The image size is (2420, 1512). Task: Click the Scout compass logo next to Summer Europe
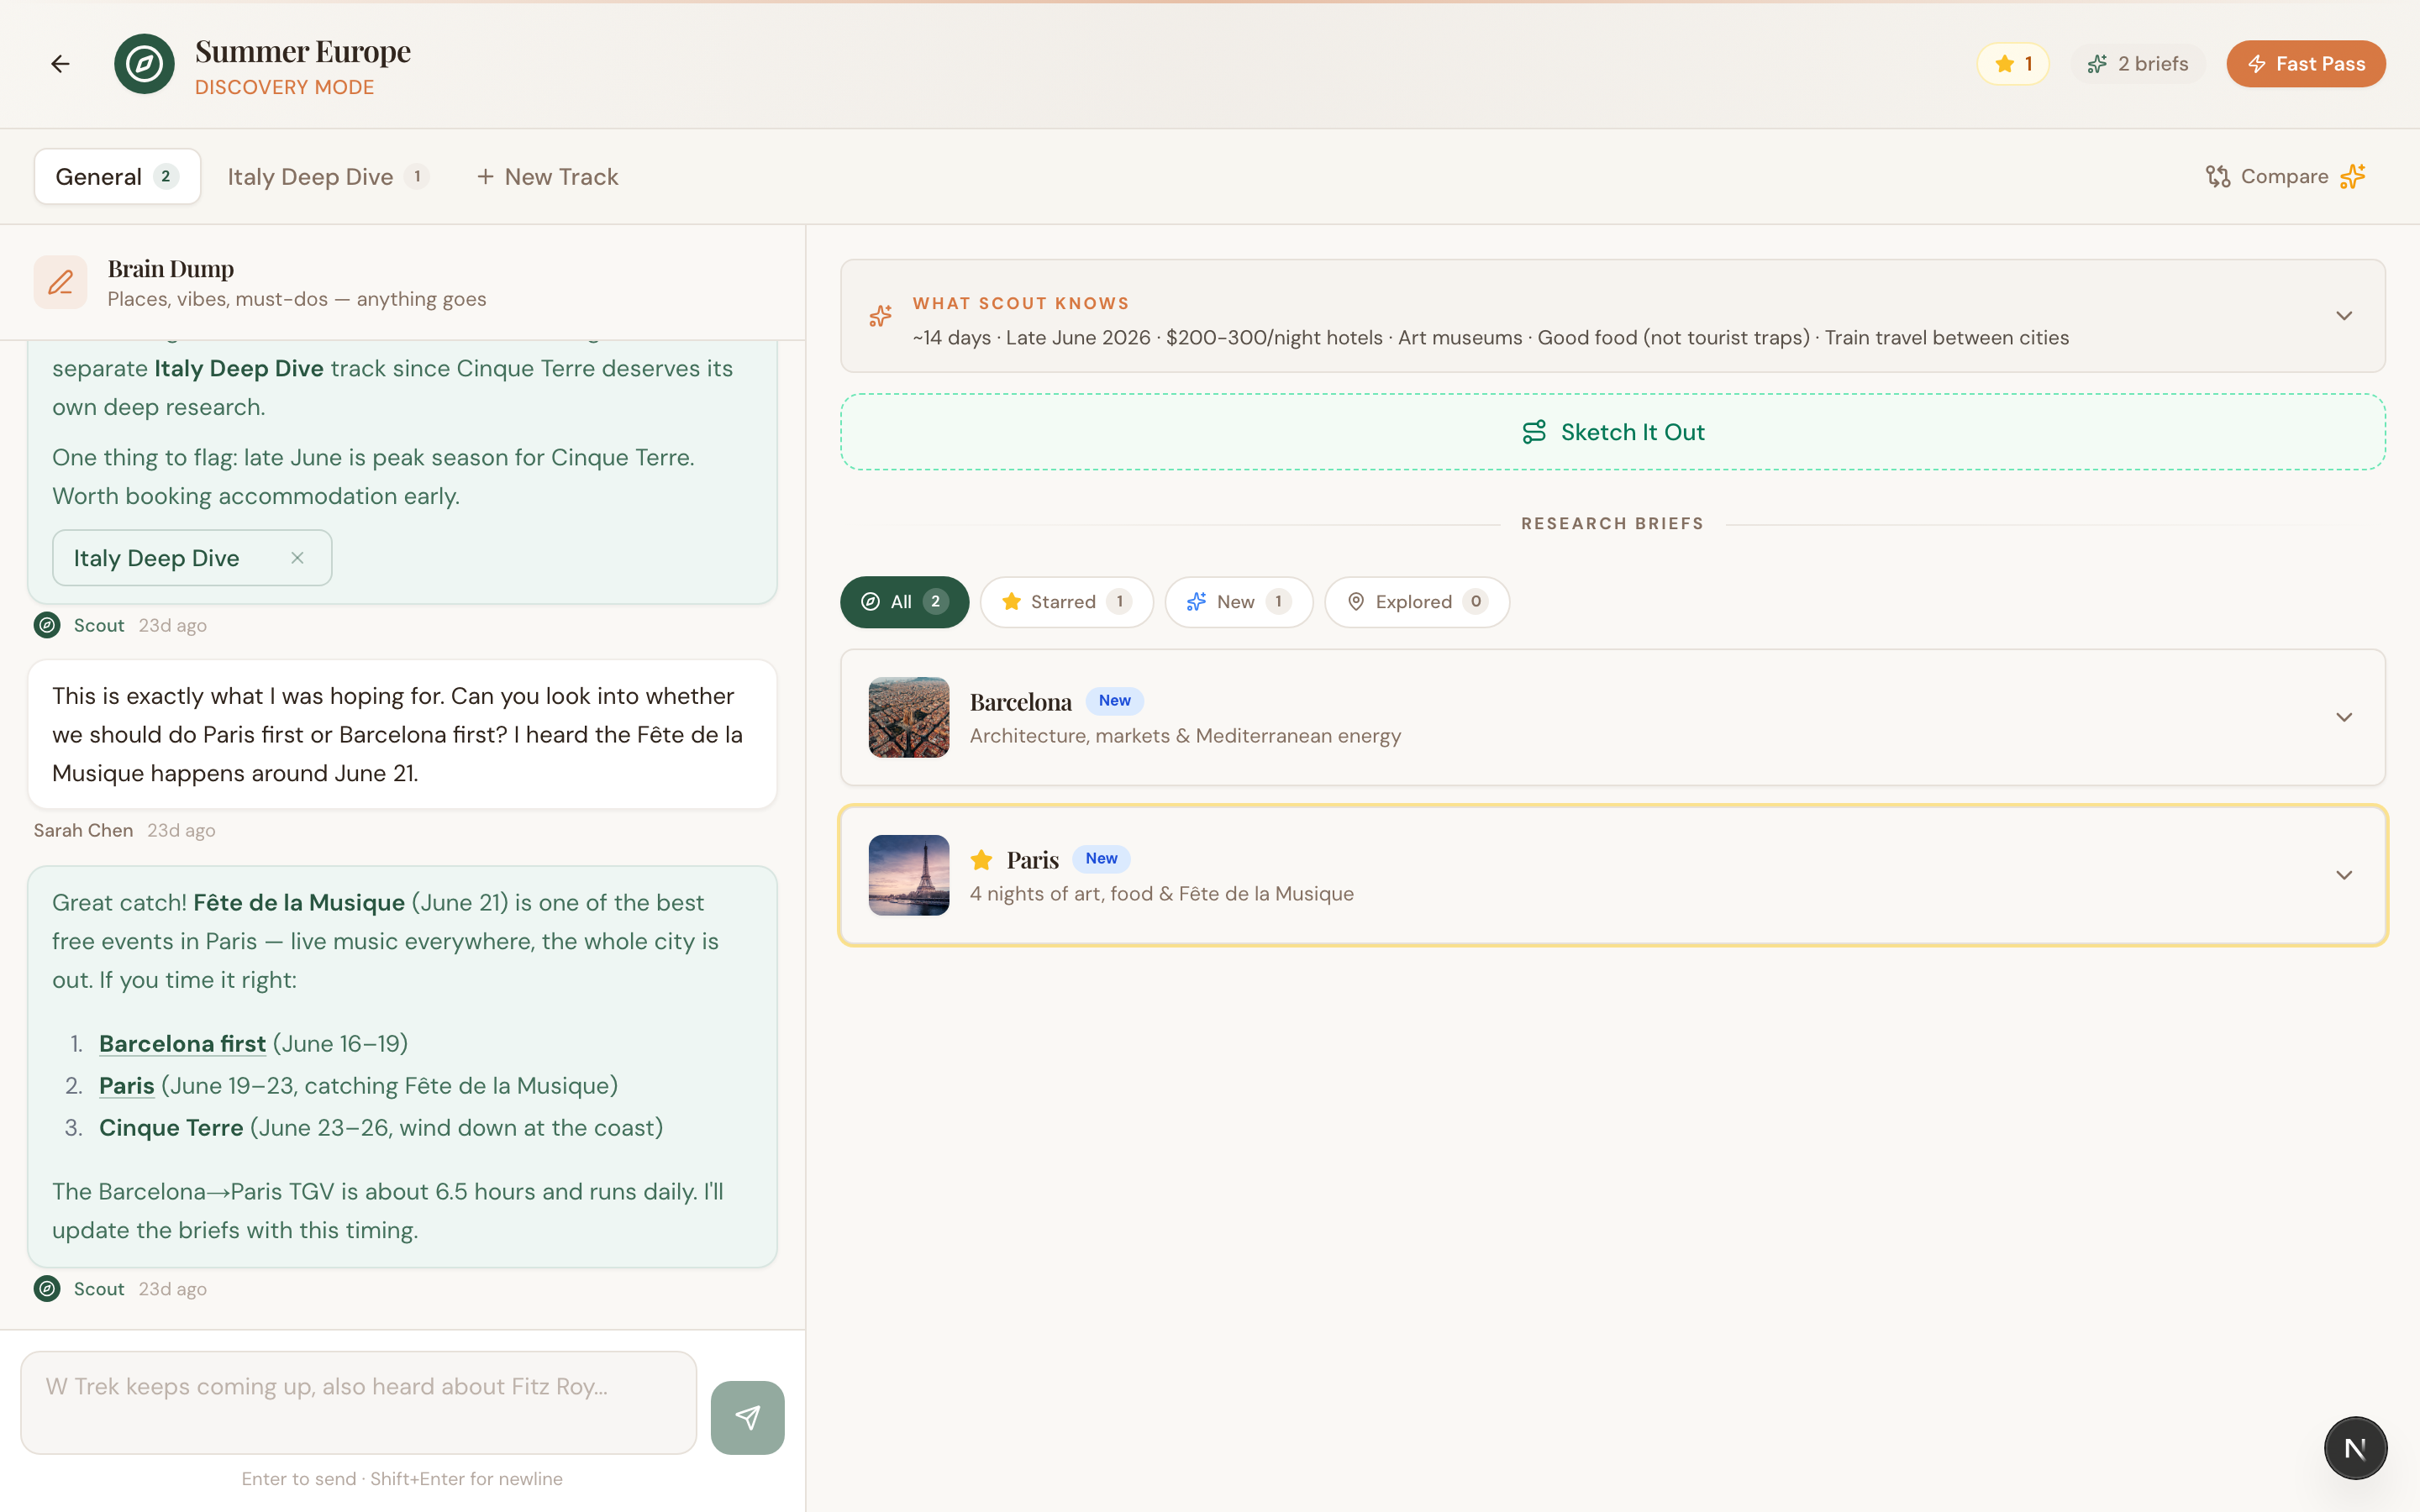tap(145, 63)
